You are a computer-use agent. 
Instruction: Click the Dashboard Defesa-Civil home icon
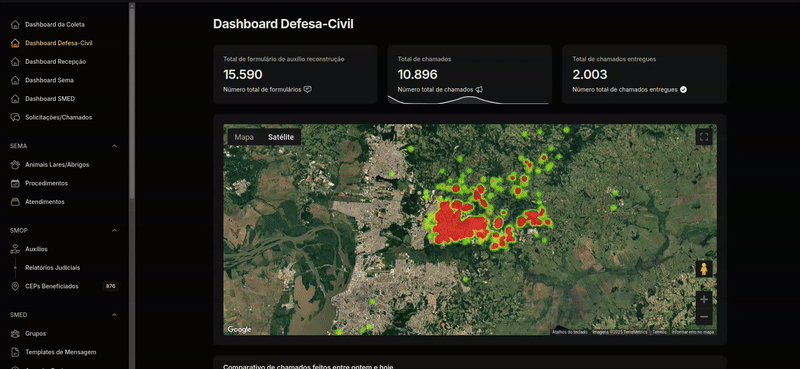pyautogui.click(x=15, y=43)
